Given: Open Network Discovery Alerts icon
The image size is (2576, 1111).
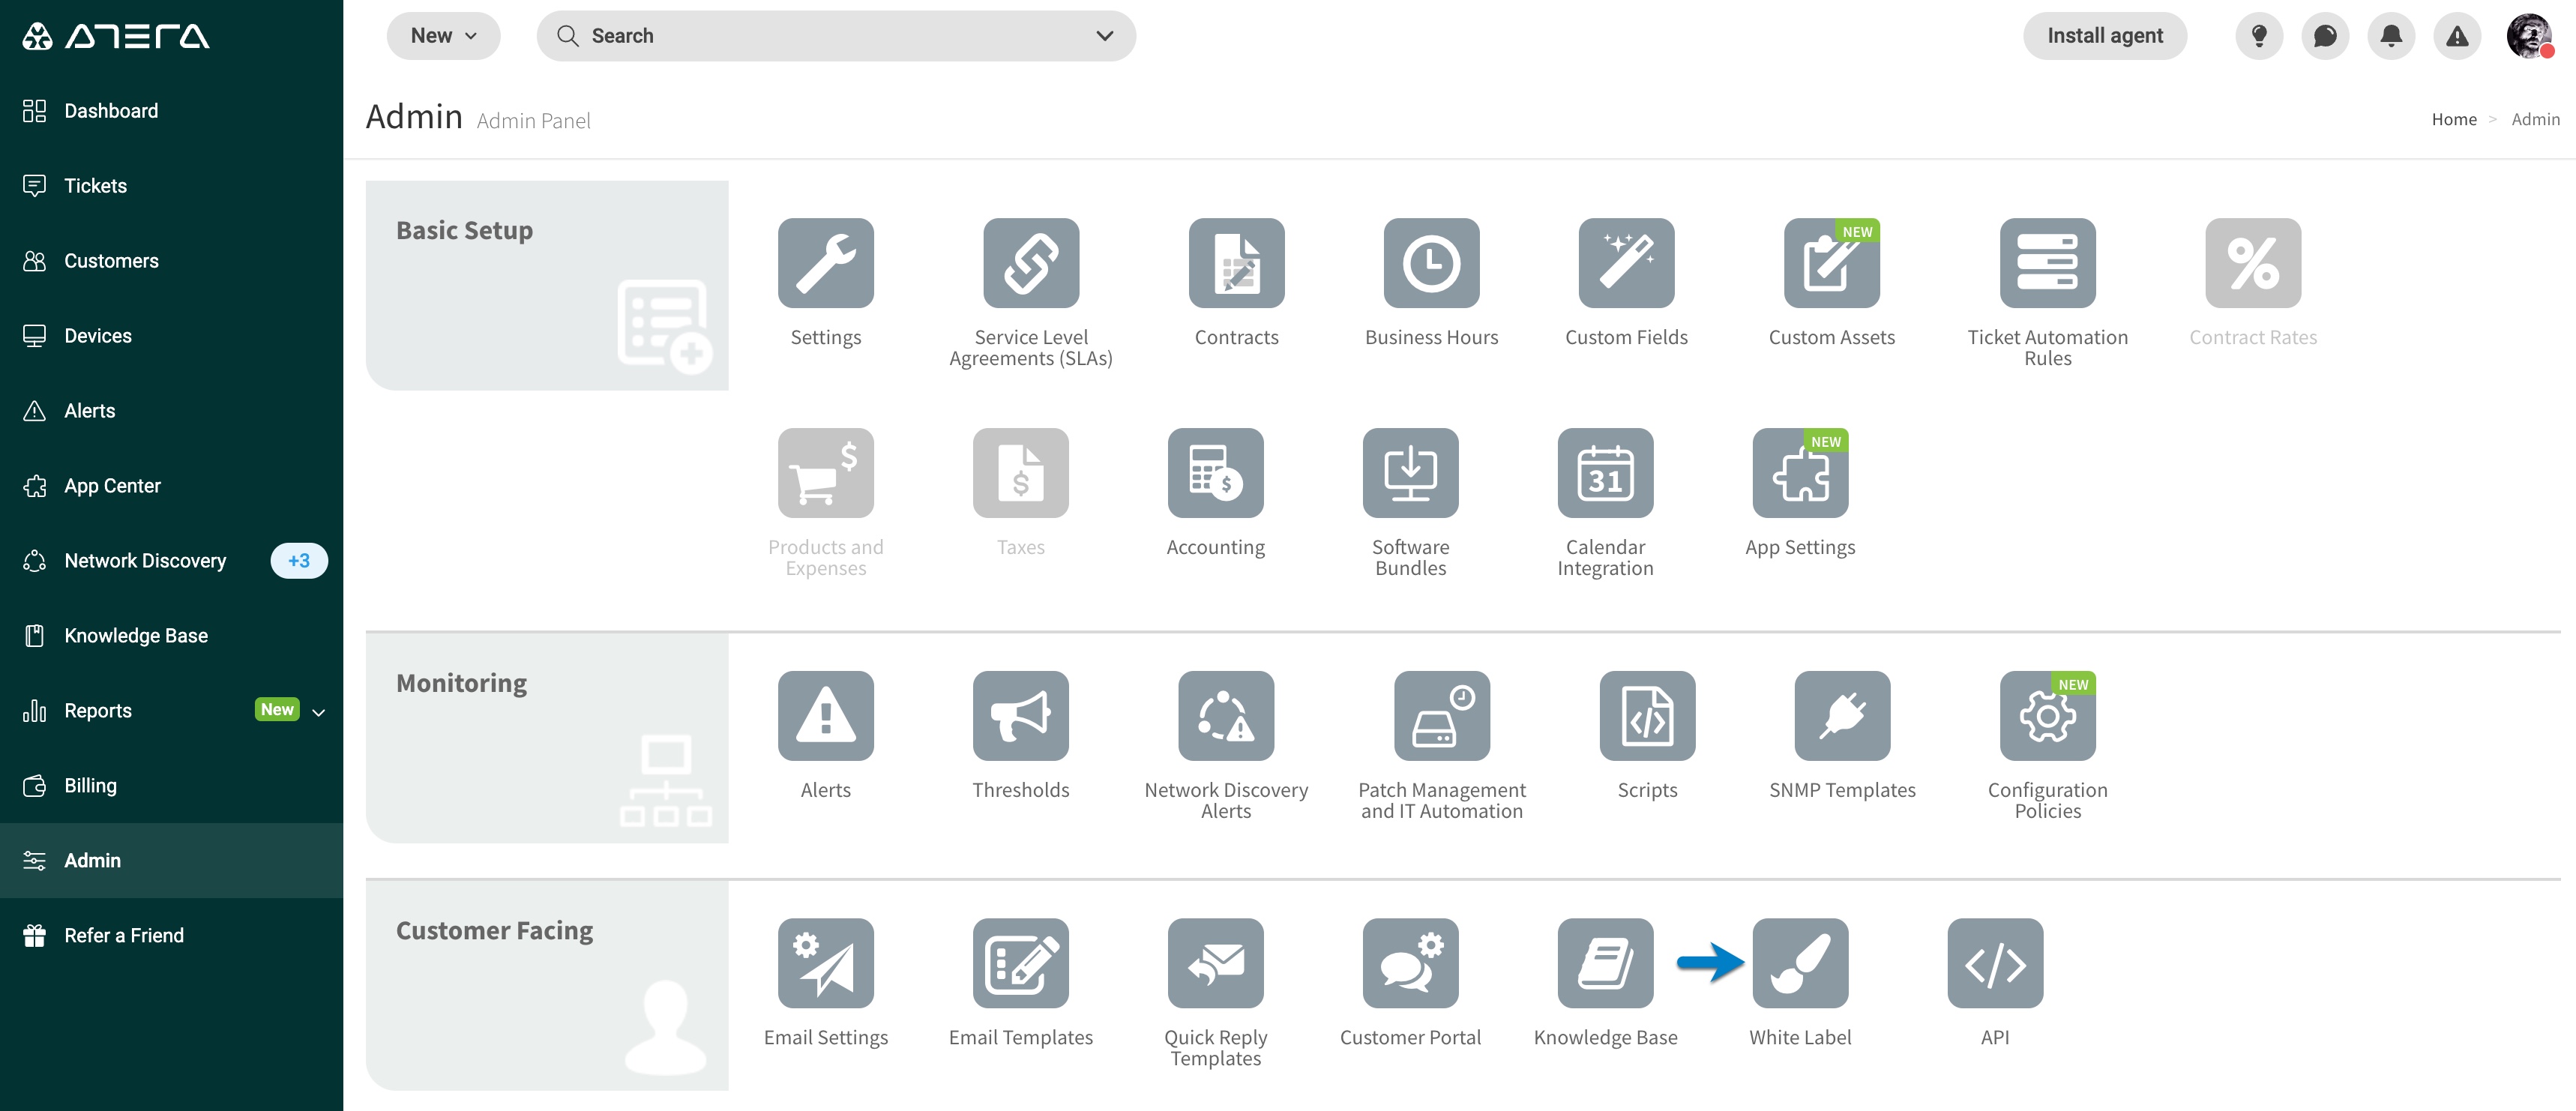Looking at the screenshot, I should [x=1225, y=716].
